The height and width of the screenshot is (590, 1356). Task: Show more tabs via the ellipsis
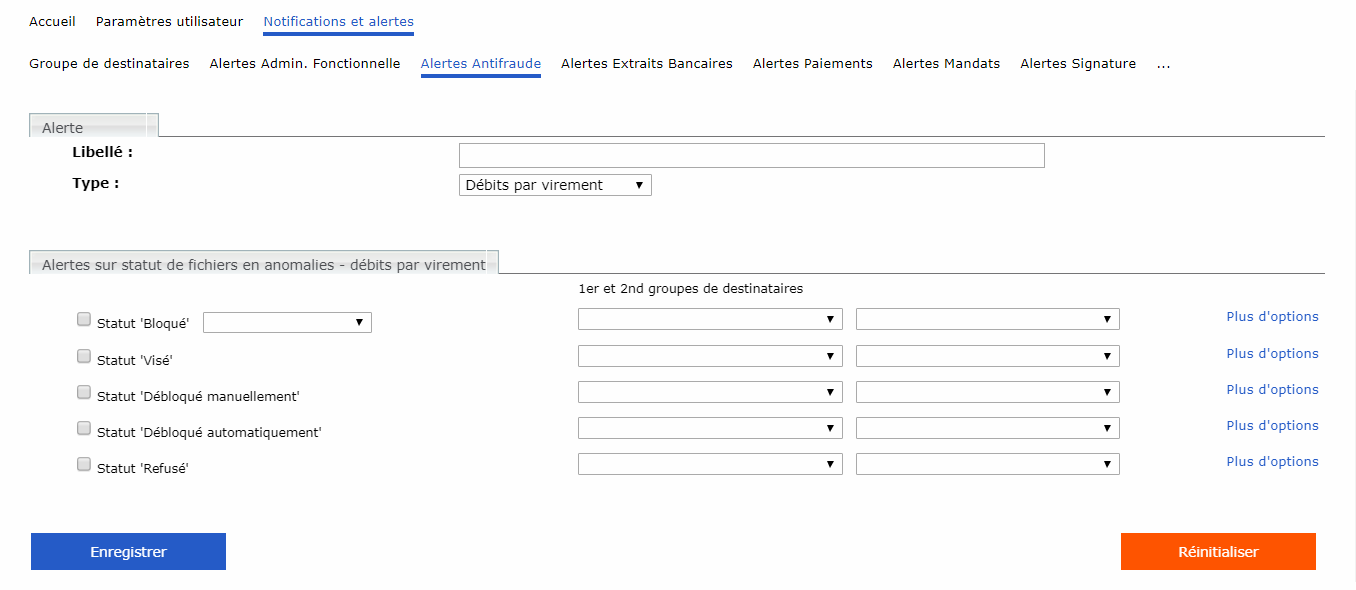pyautogui.click(x=1163, y=64)
